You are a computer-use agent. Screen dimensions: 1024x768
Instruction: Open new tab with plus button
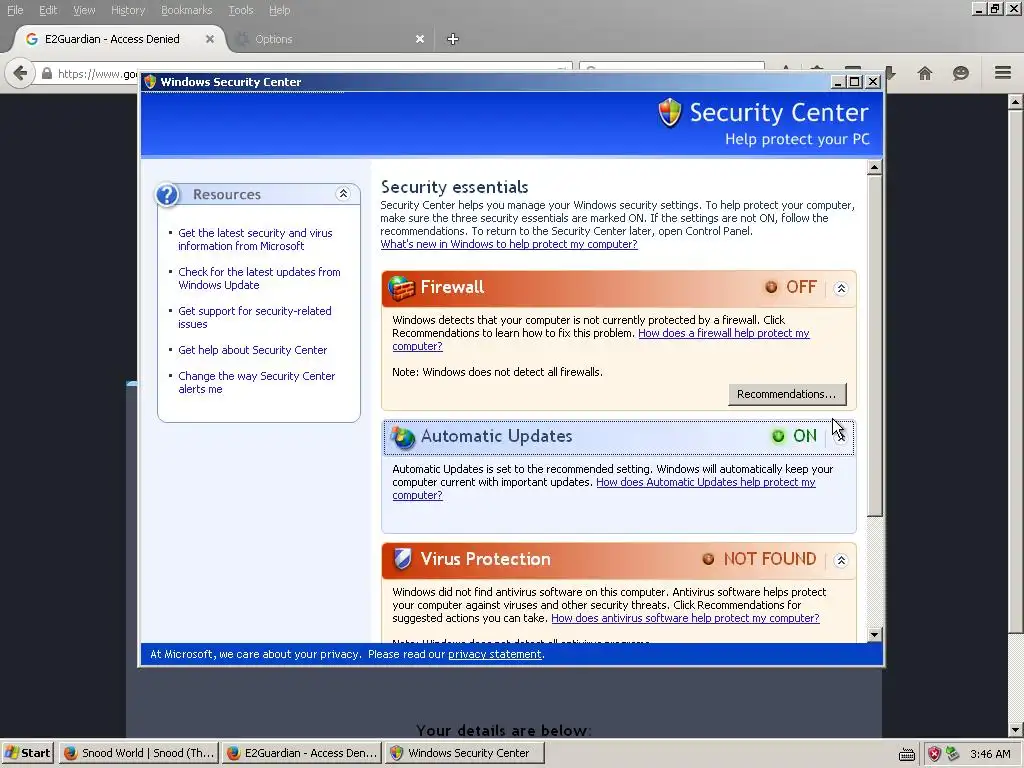pos(453,39)
